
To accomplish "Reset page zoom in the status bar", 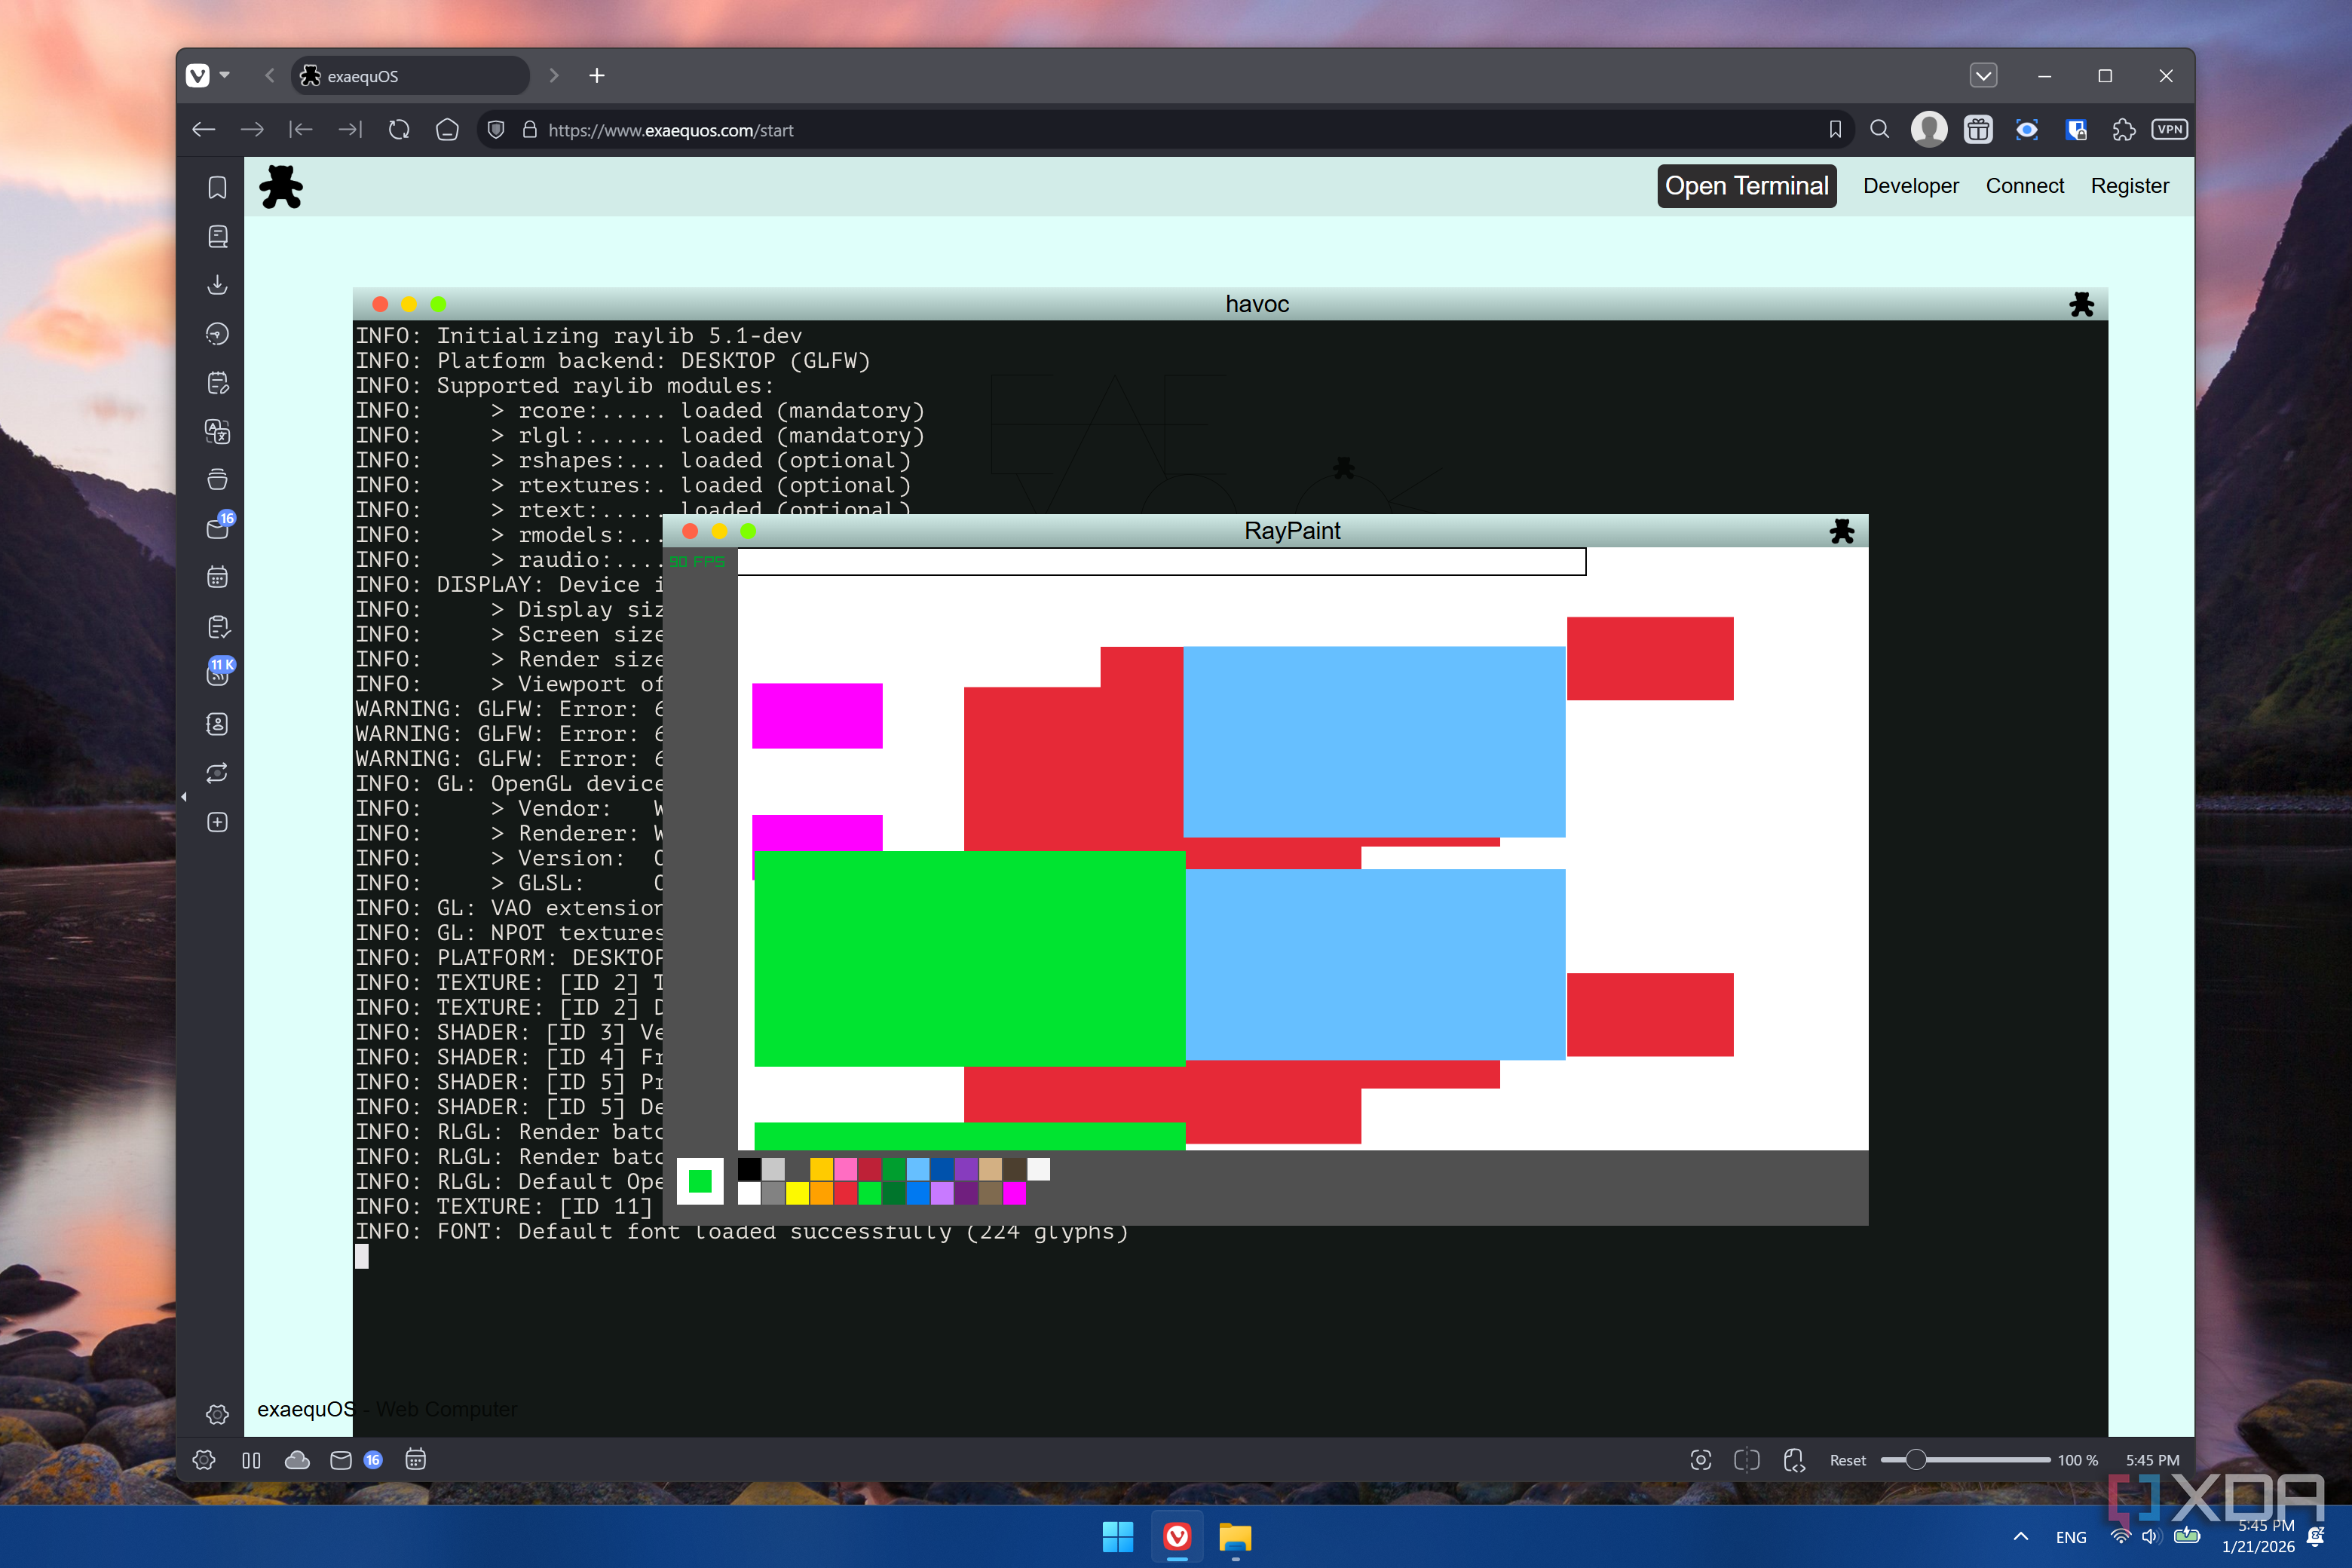I will tap(1847, 1460).
